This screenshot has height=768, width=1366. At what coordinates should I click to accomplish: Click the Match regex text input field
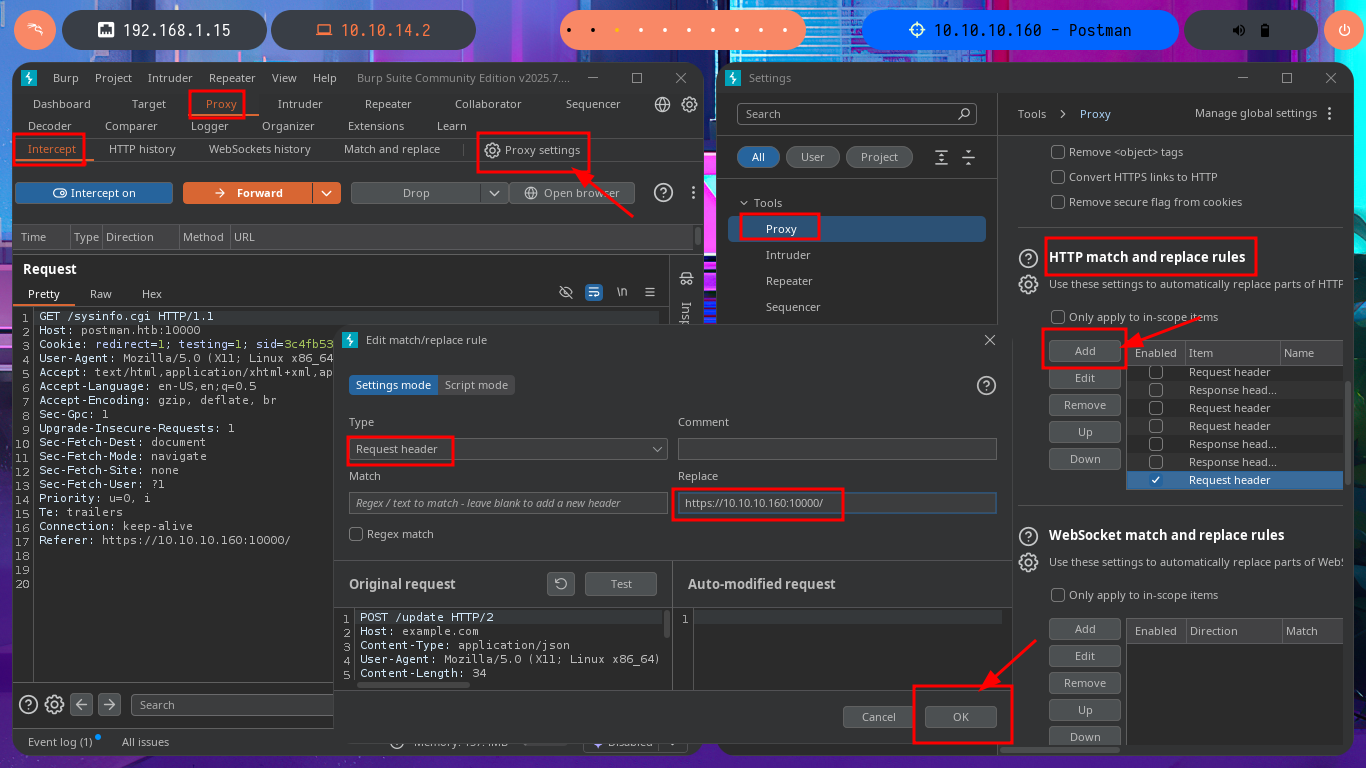(x=508, y=503)
